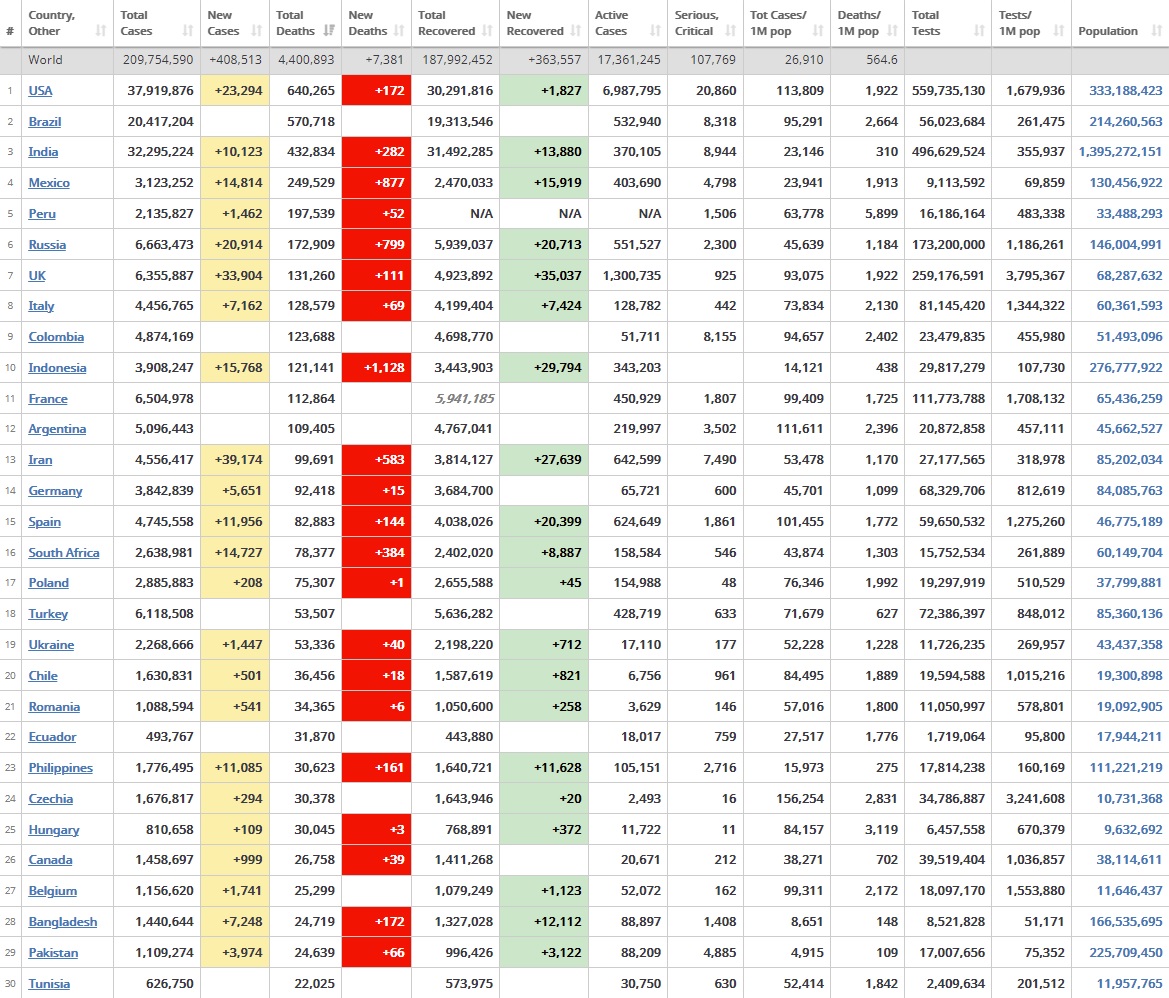Open the Chile country link
The height and width of the screenshot is (998, 1169).
coord(43,676)
